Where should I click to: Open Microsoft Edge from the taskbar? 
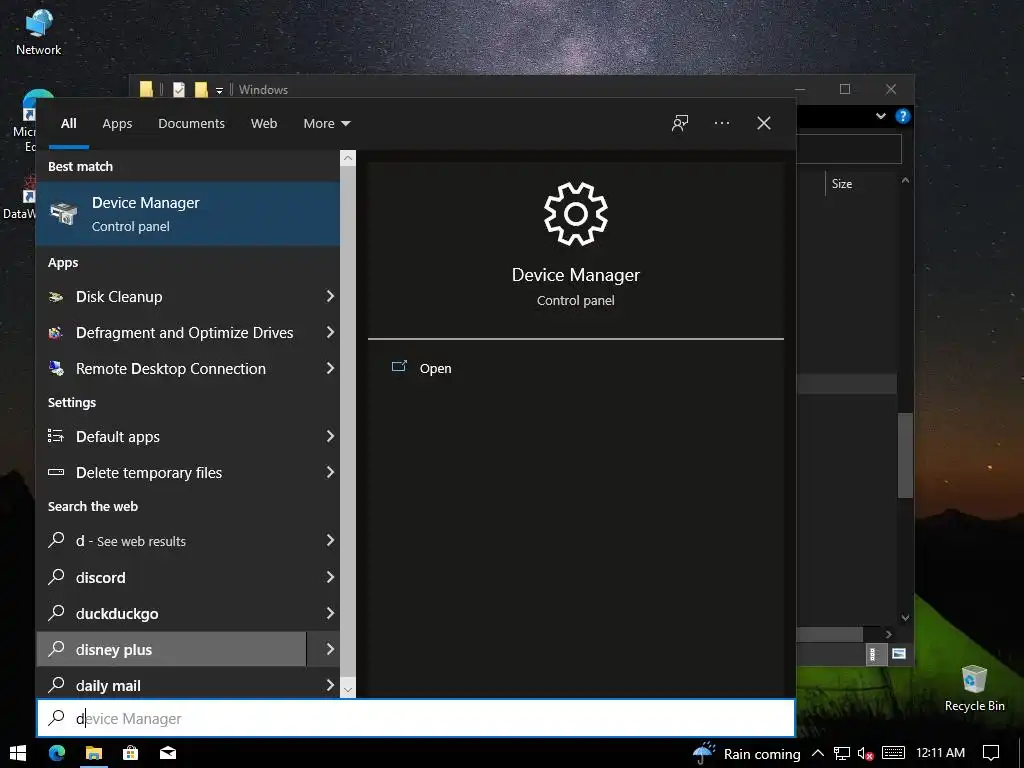(x=57, y=753)
